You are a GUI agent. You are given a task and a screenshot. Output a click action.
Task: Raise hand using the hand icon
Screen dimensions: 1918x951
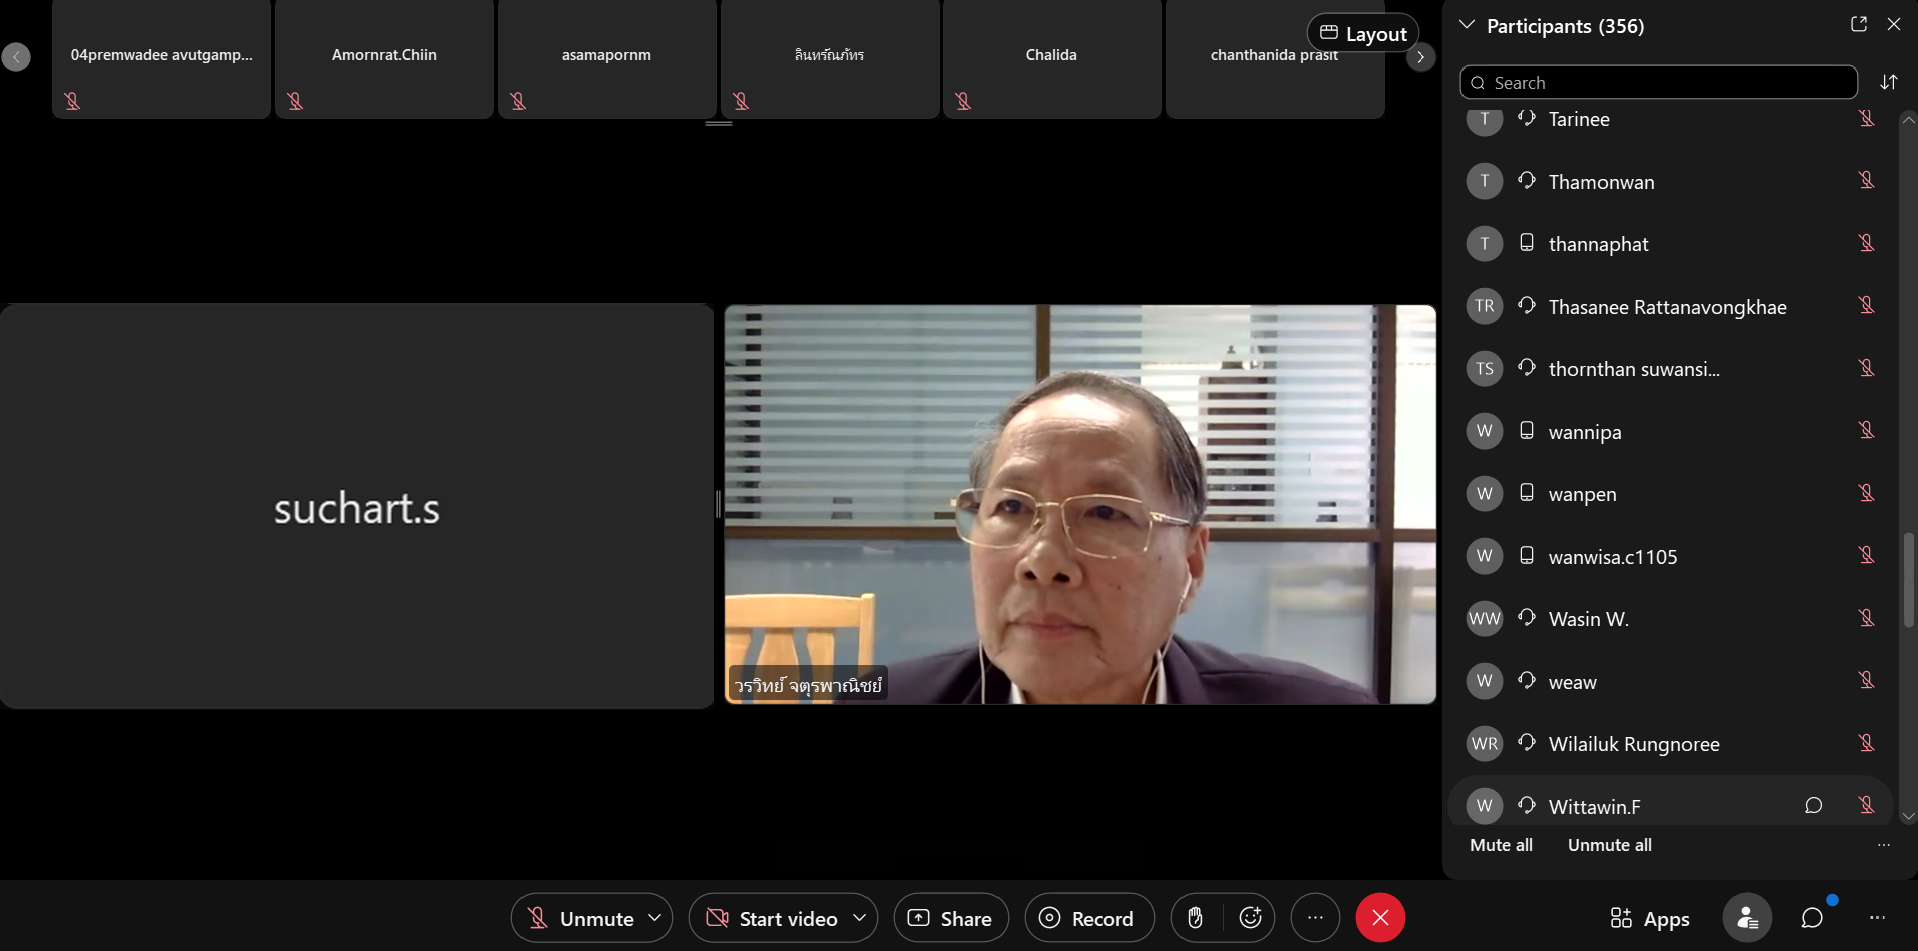click(x=1195, y=918)
